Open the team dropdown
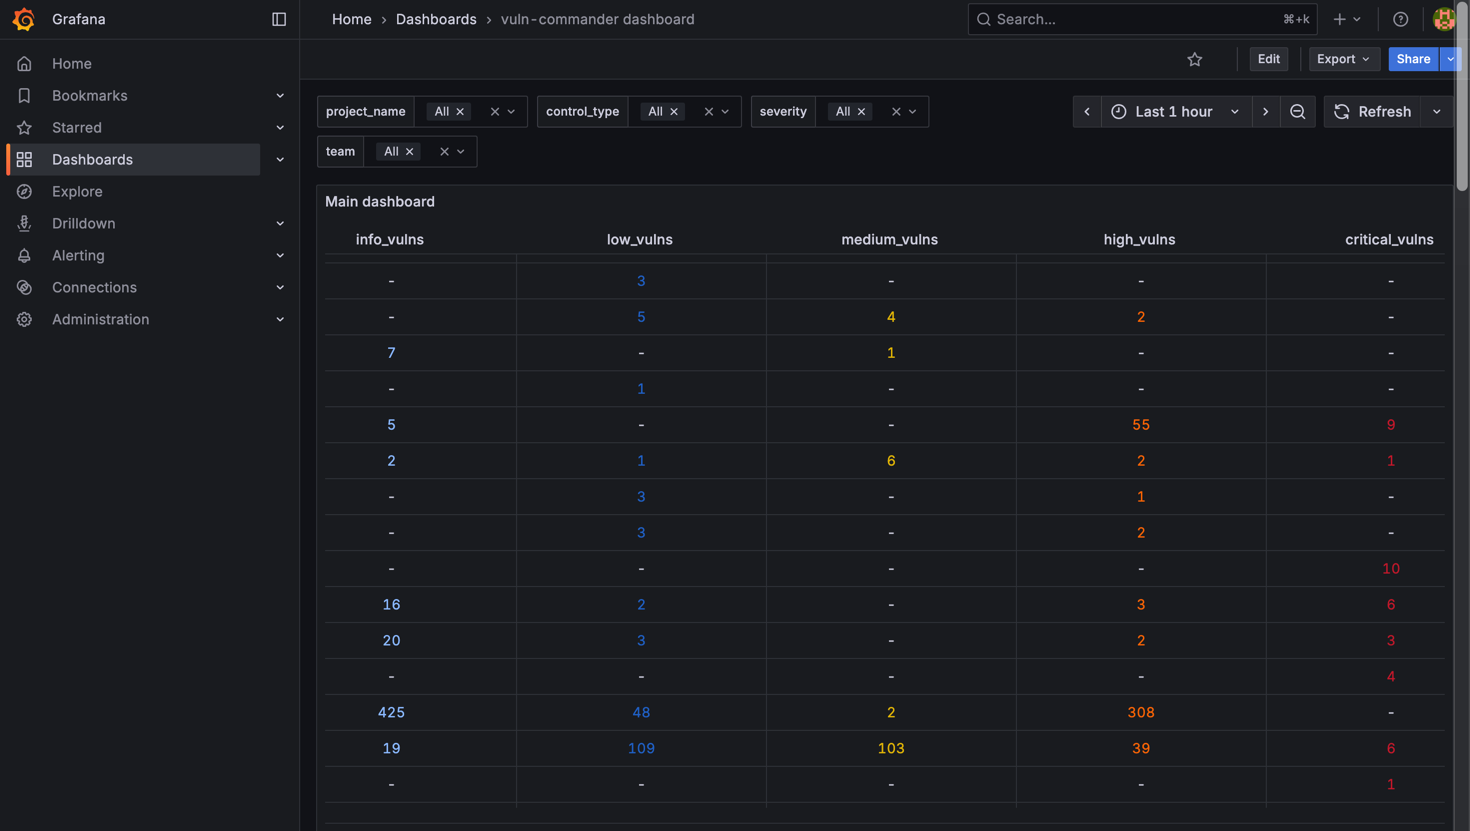This screenshot has height=831, width=1470. click(461, 152)
